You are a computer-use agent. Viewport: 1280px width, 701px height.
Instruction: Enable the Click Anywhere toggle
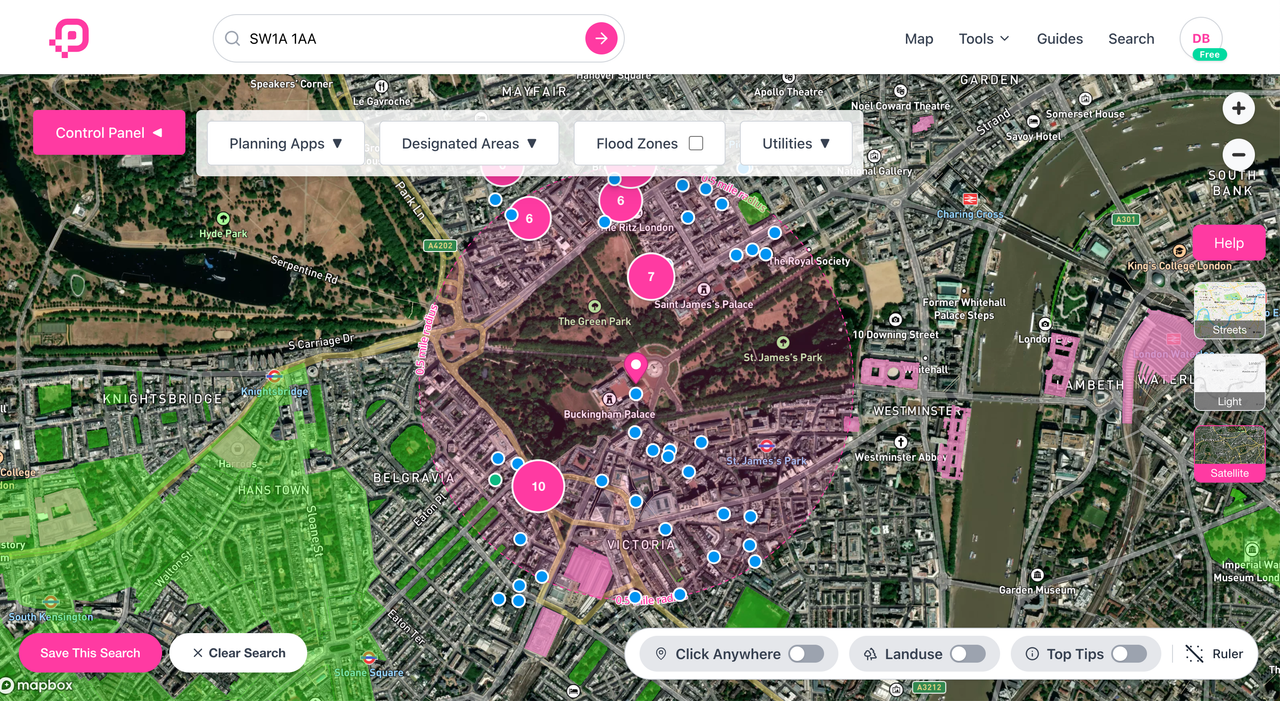click(806, 654)
